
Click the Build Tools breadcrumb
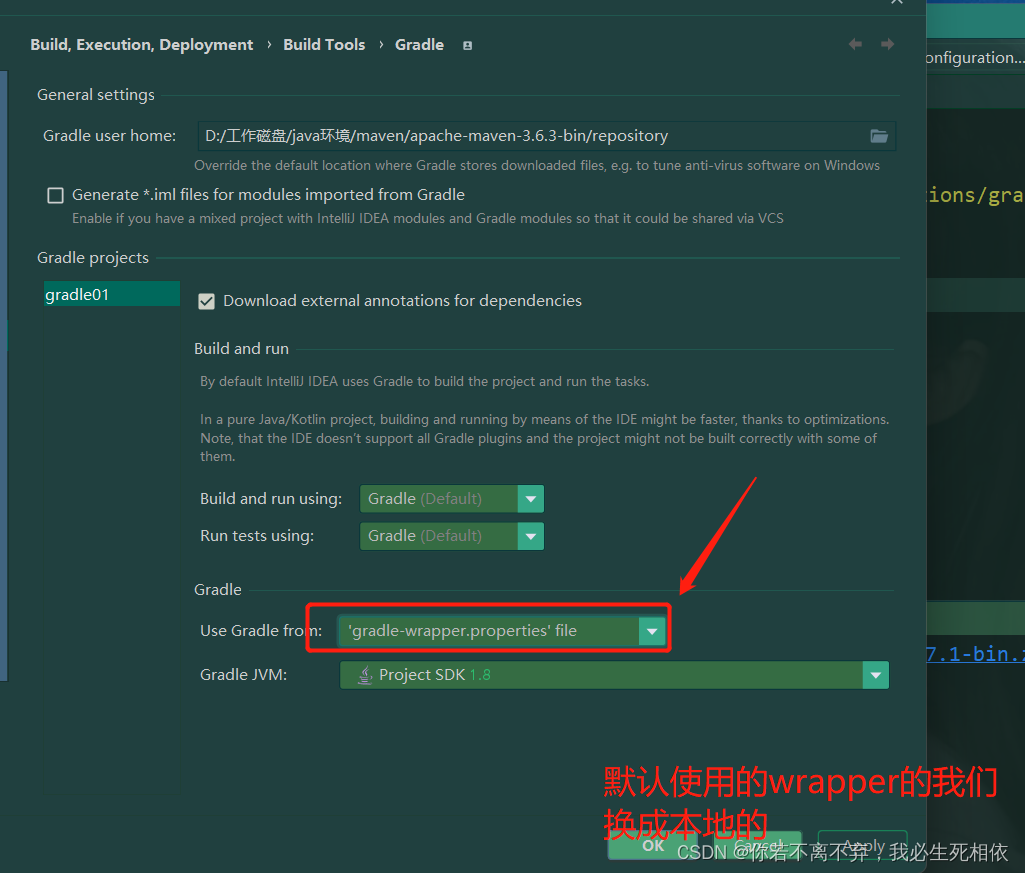click(x=324, y=44)
